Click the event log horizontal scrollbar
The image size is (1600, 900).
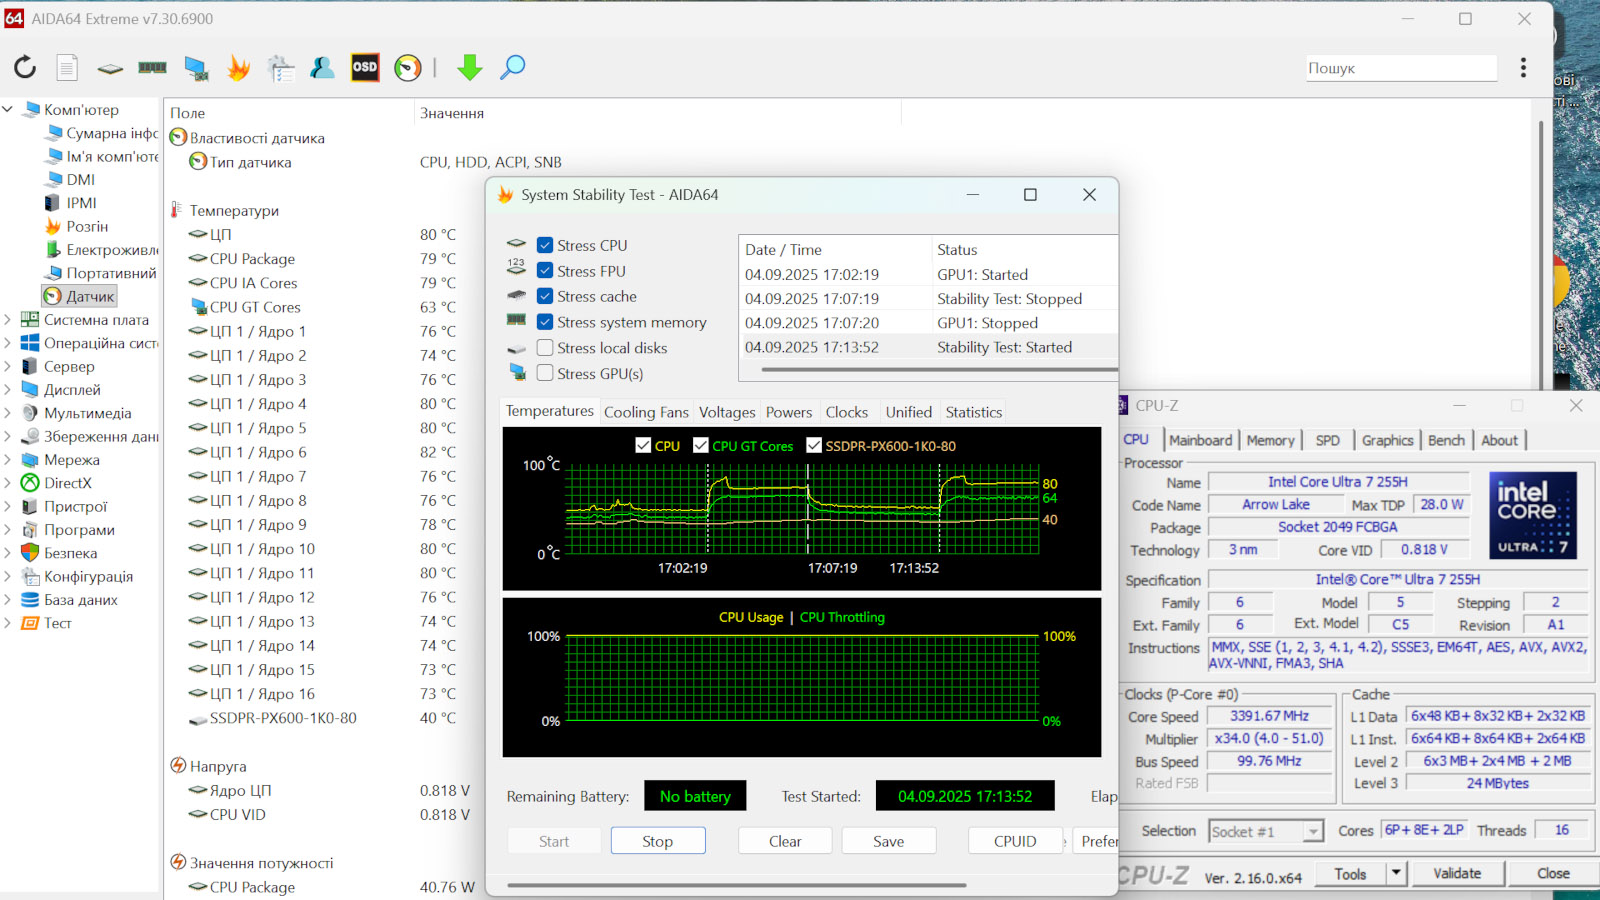[938, 369]
